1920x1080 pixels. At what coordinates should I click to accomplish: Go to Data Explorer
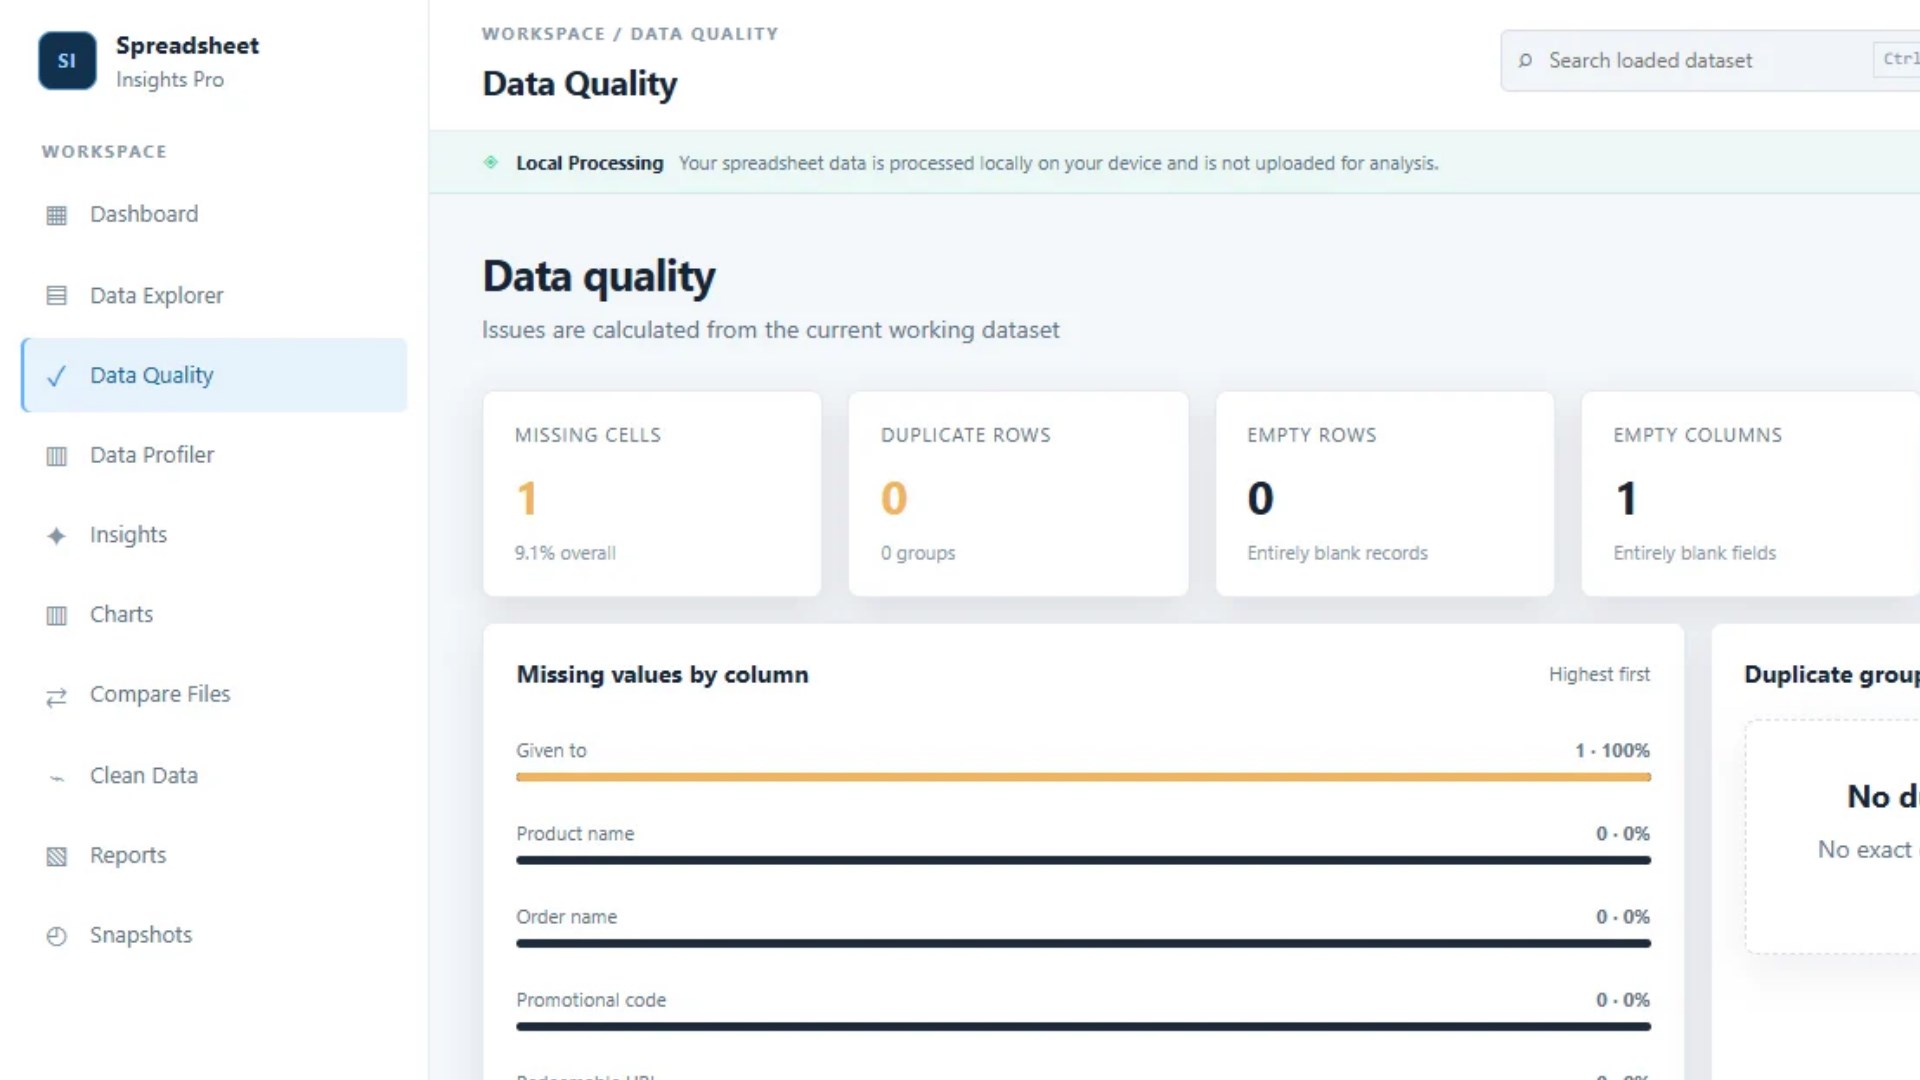214,295
